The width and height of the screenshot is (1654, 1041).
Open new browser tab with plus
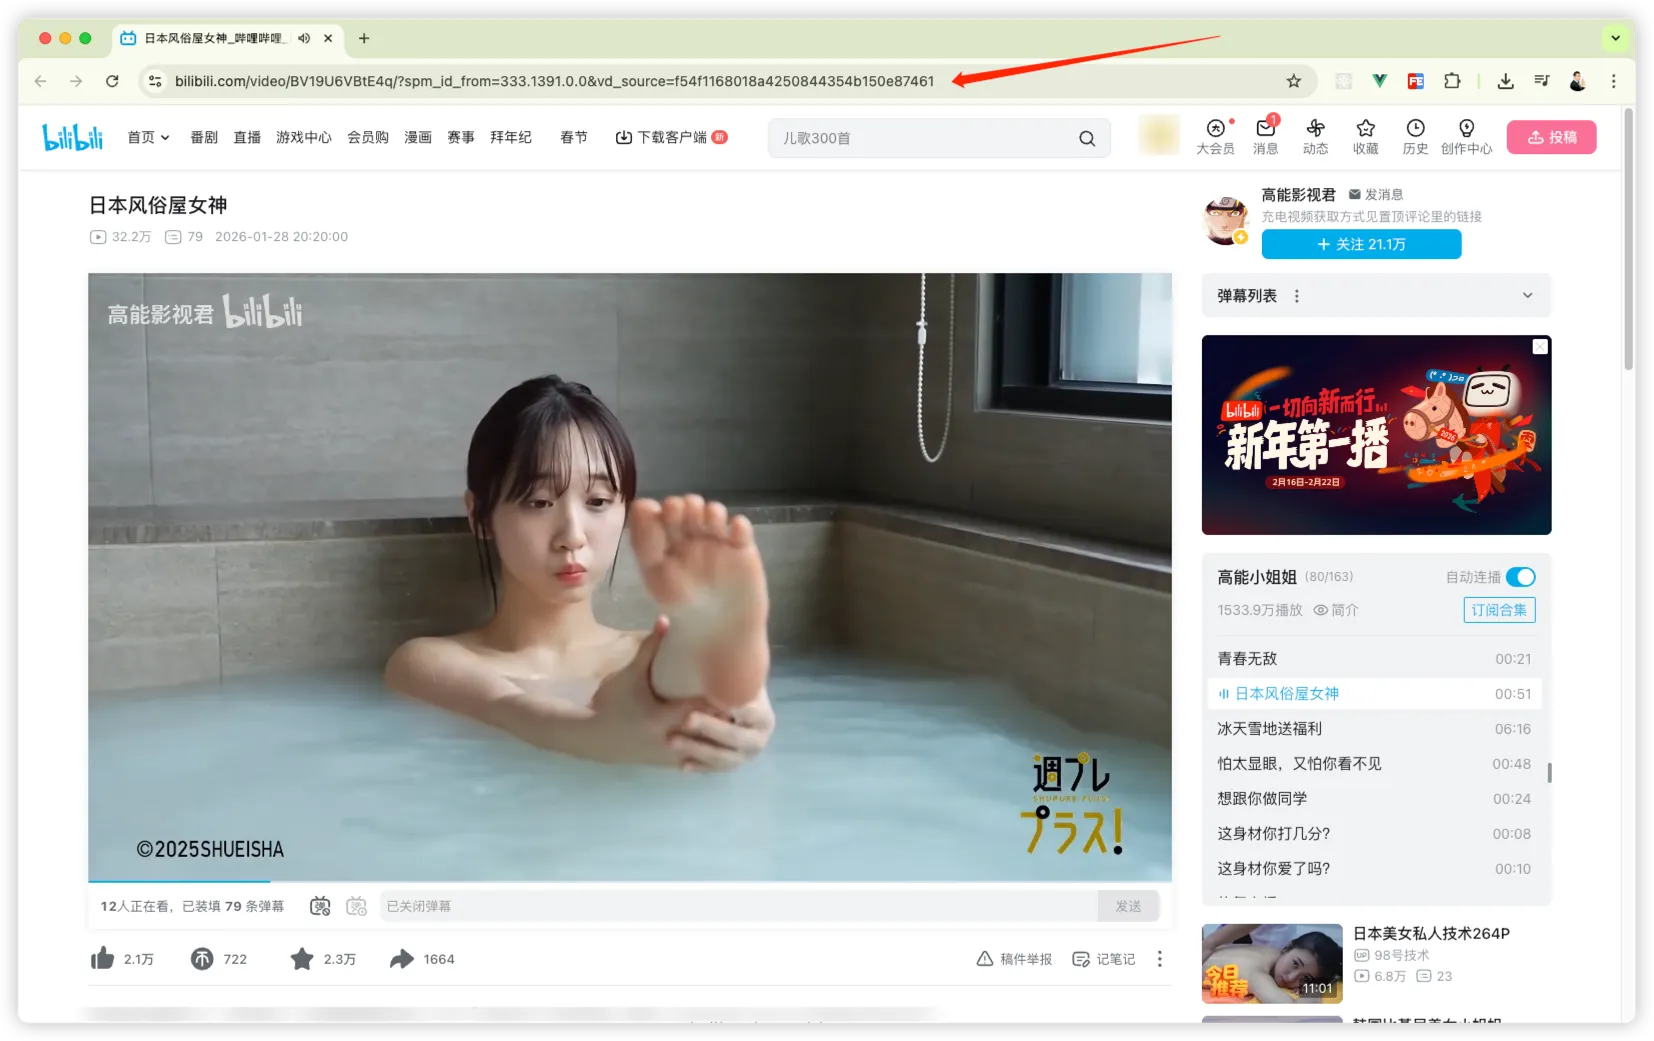[364, 38]
